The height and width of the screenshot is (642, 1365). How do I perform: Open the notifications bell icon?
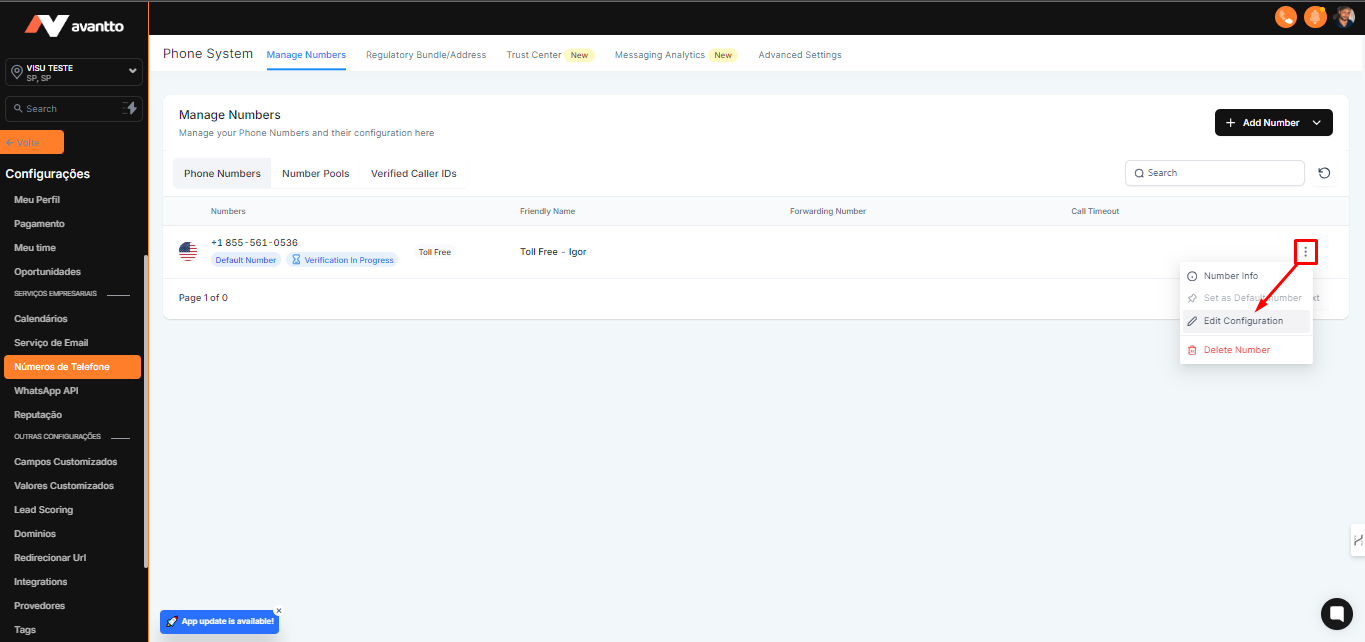(1315, 17)
